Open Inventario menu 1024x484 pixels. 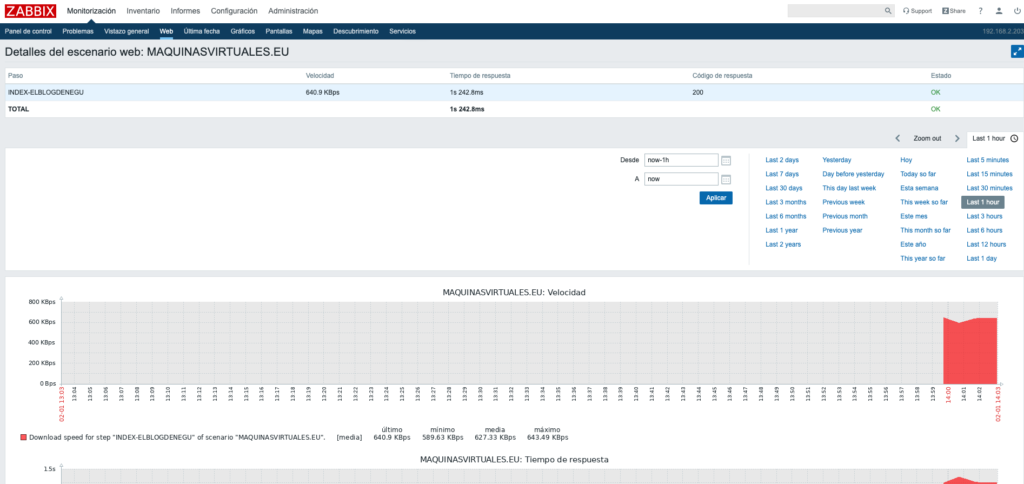click(x=143, y=11)
